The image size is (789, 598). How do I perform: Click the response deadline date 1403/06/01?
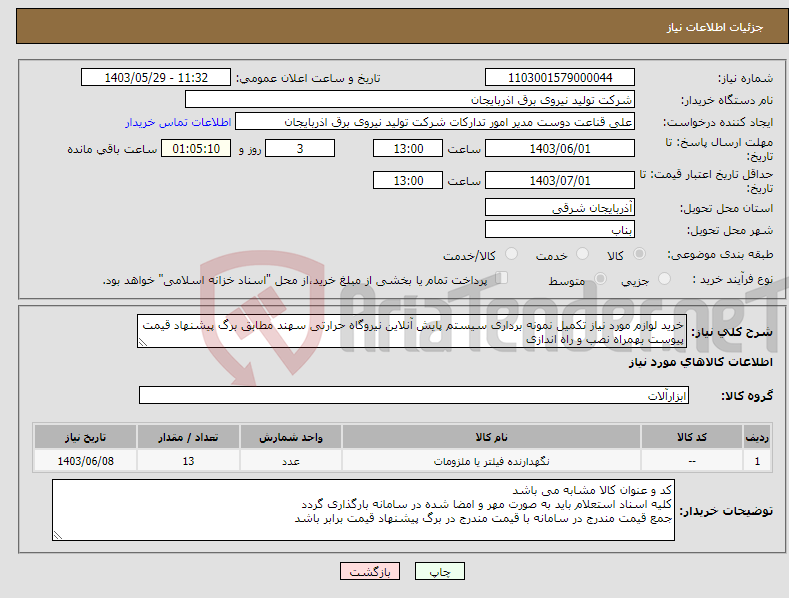click(560, 148)
